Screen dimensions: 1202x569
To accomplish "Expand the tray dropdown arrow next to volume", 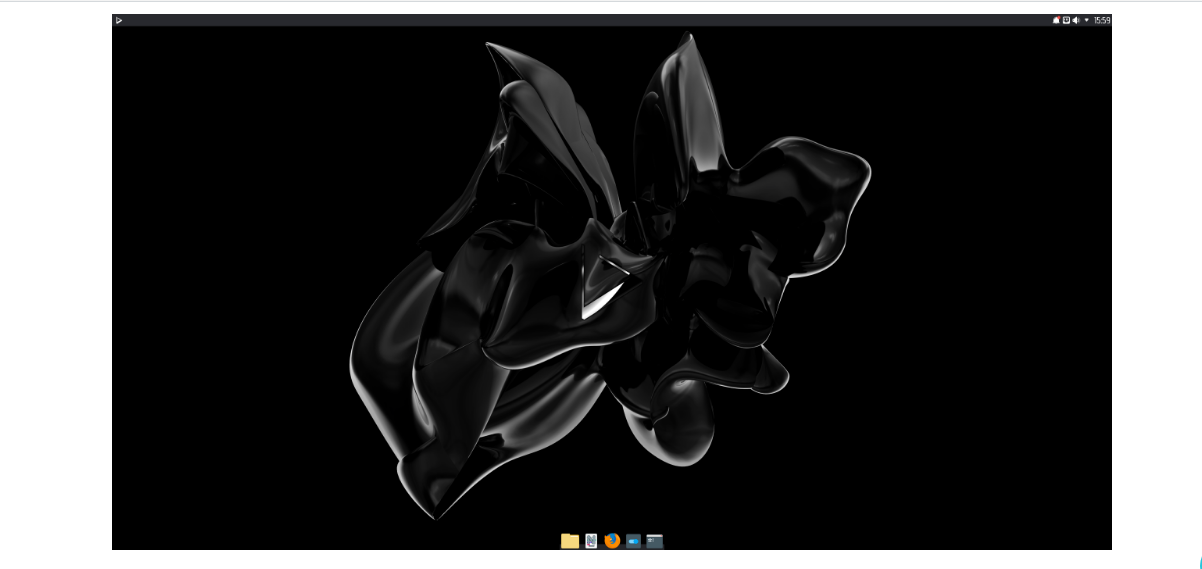I will click(1087, 20).
